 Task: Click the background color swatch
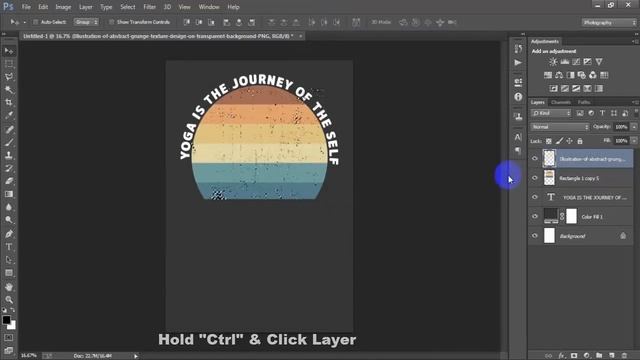[13, 326]
